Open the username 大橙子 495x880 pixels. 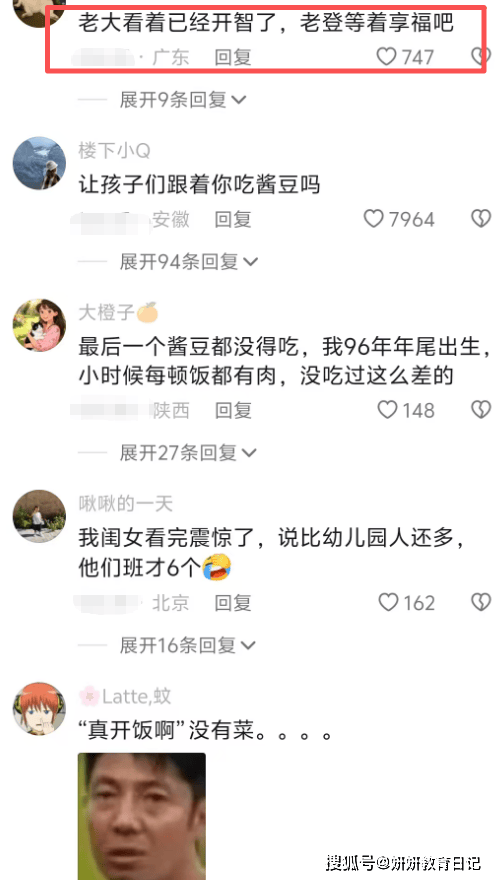107,313
